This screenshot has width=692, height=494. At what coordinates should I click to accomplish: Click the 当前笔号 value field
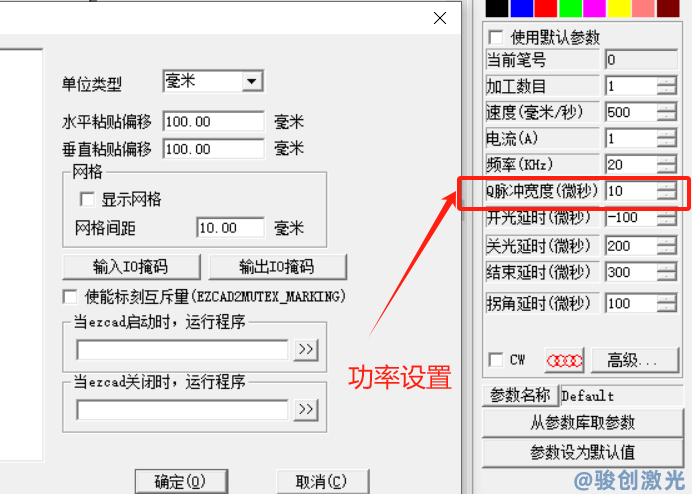click(641, 60)
